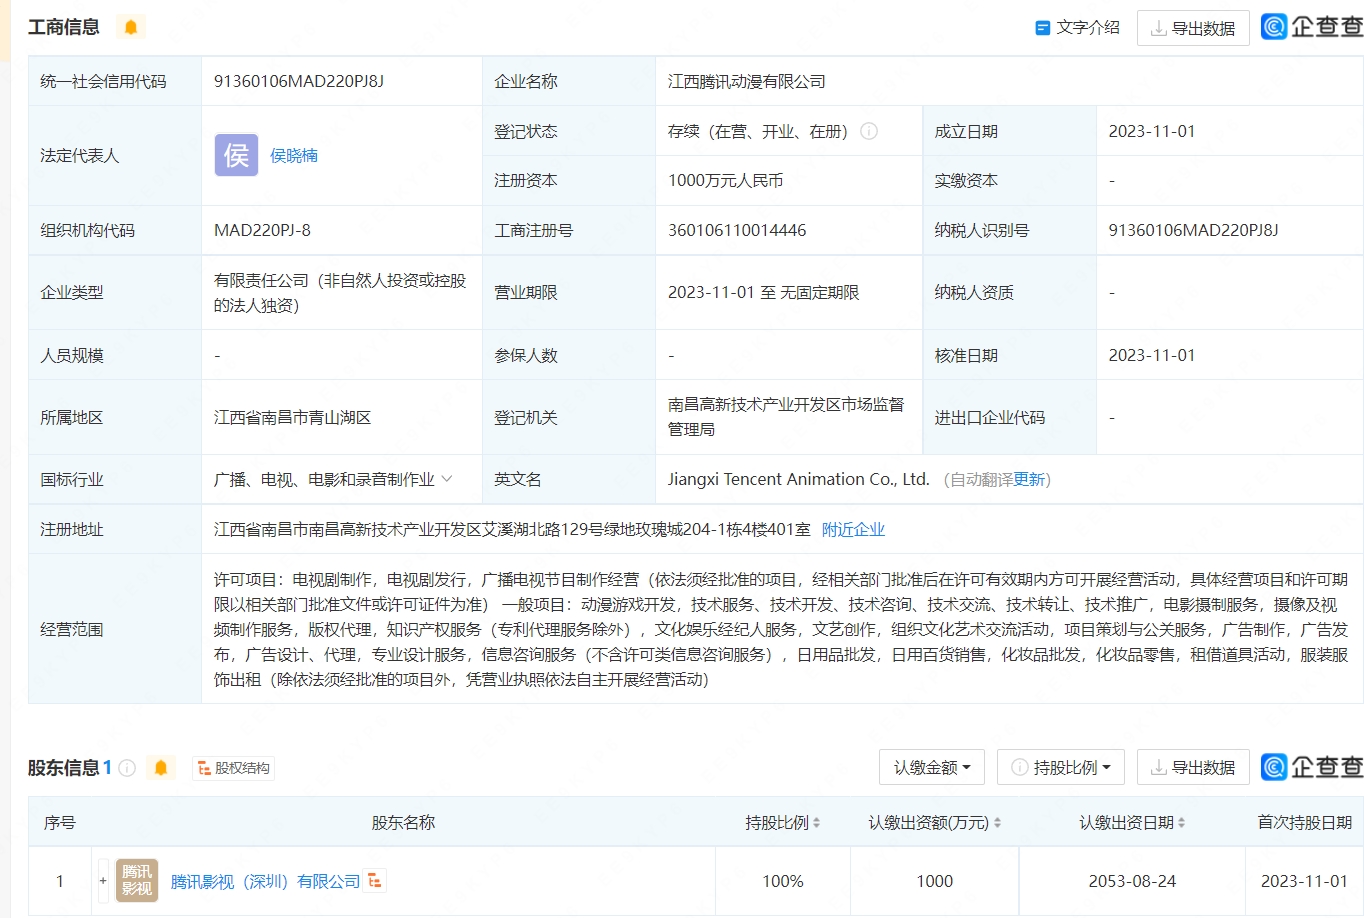
Task: Click 成立日期 value 2023-11-01
Action: 1152,132
